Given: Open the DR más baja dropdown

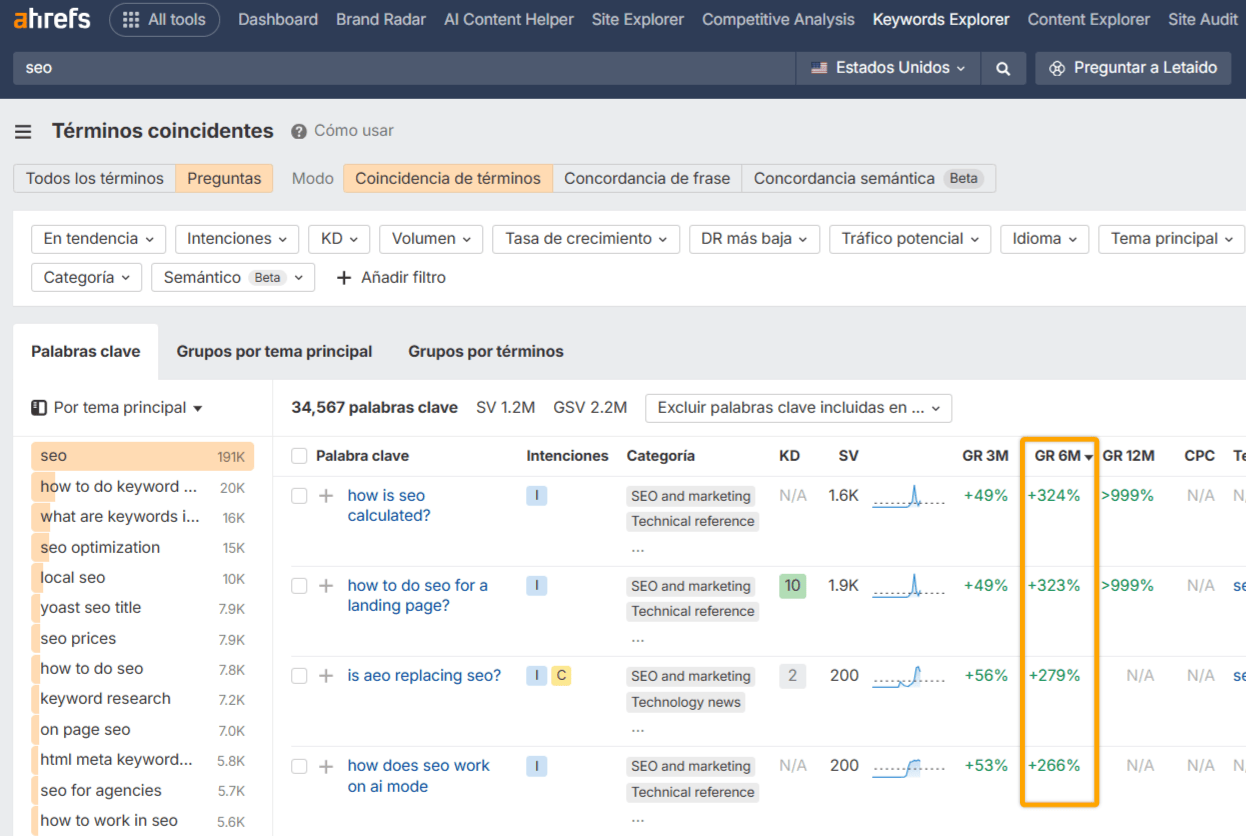Looking at the screenshot, I should [x=754, y=239].
